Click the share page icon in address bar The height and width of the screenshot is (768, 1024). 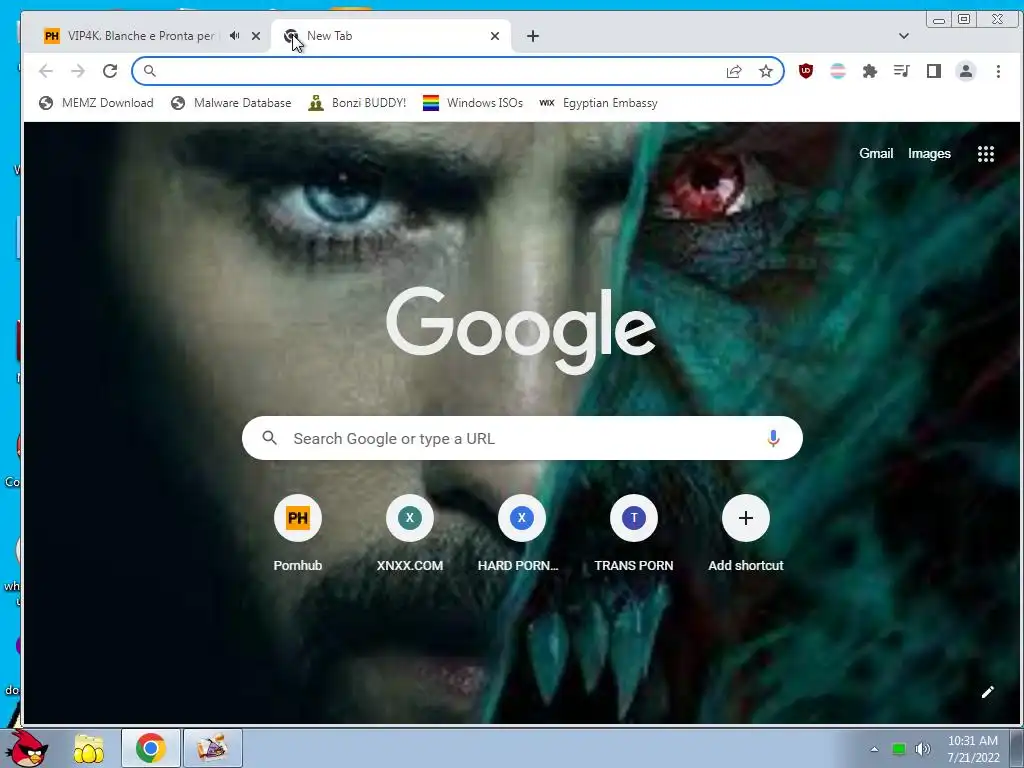point(734,71)
